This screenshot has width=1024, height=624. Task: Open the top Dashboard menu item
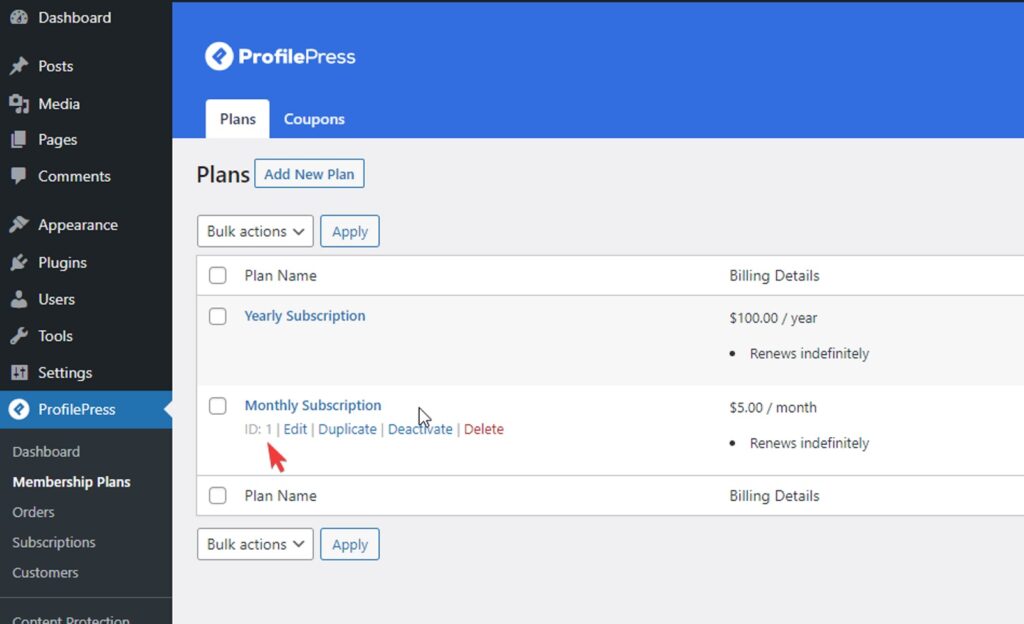click(74, 18)
